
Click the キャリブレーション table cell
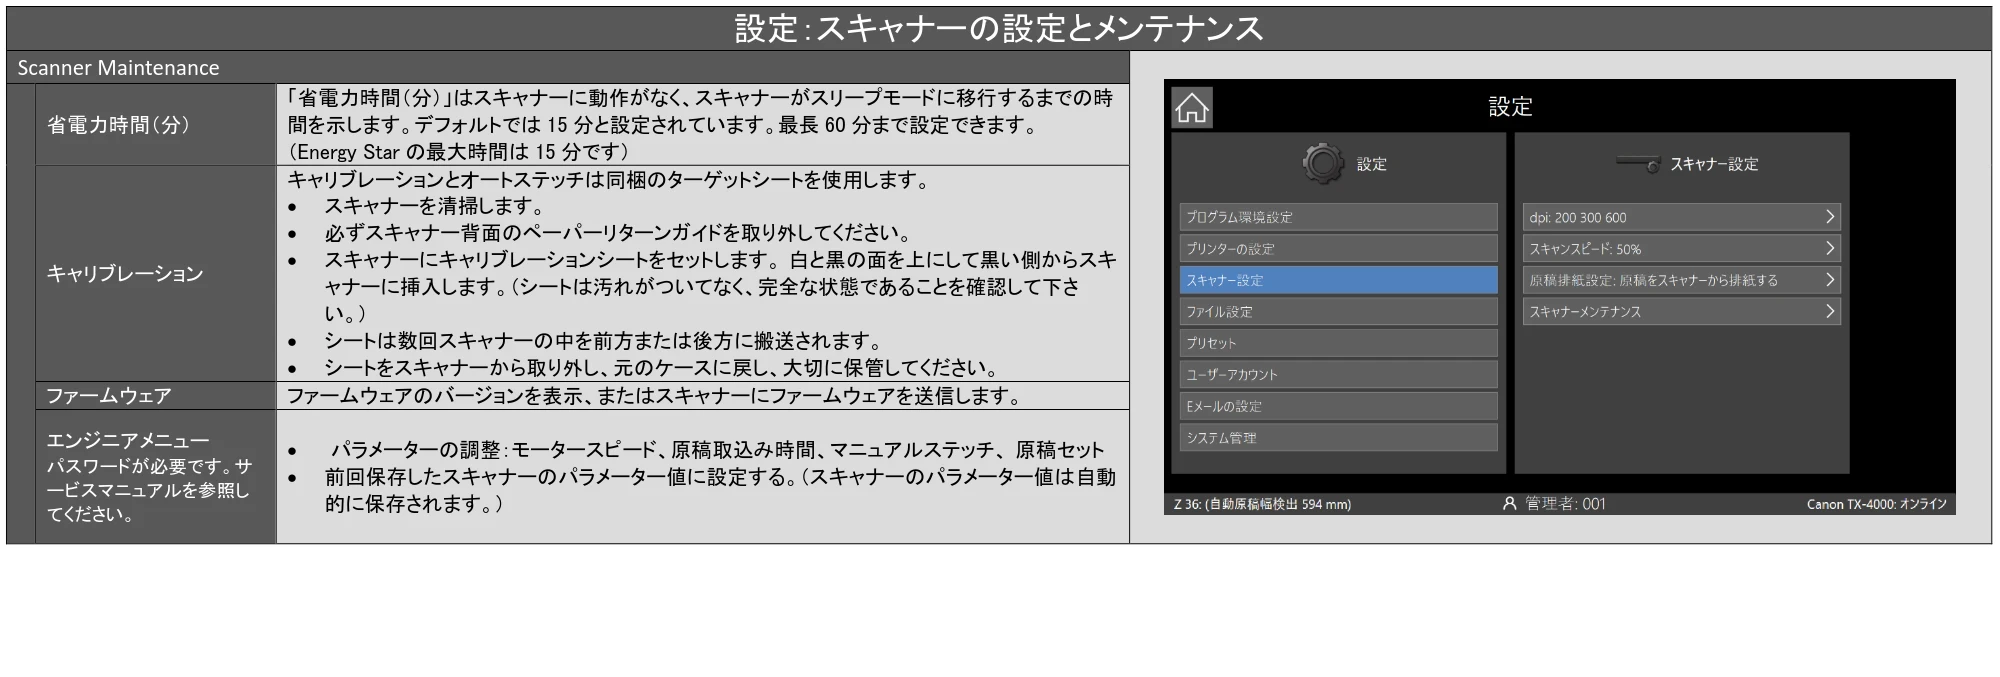pyautogui.click(x=156, y=273)
